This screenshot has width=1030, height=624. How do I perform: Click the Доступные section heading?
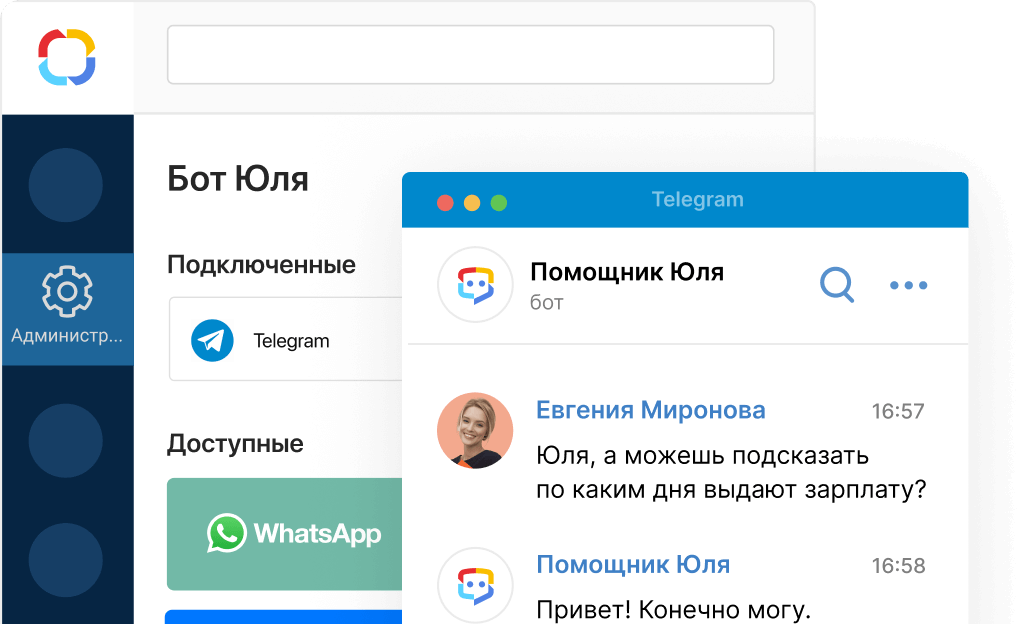[x=235, y=443]
